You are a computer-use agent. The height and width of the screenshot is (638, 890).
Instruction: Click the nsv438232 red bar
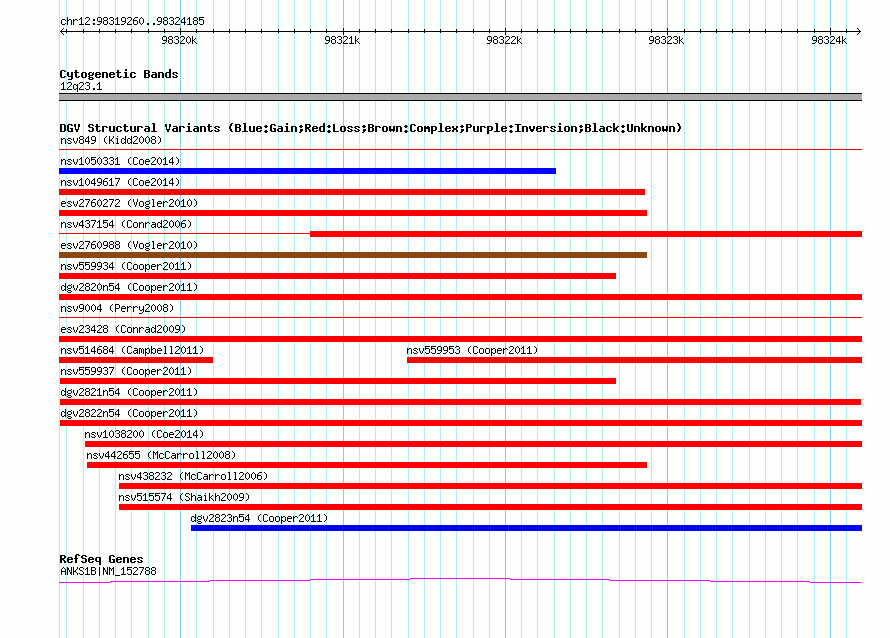[490, 486]
